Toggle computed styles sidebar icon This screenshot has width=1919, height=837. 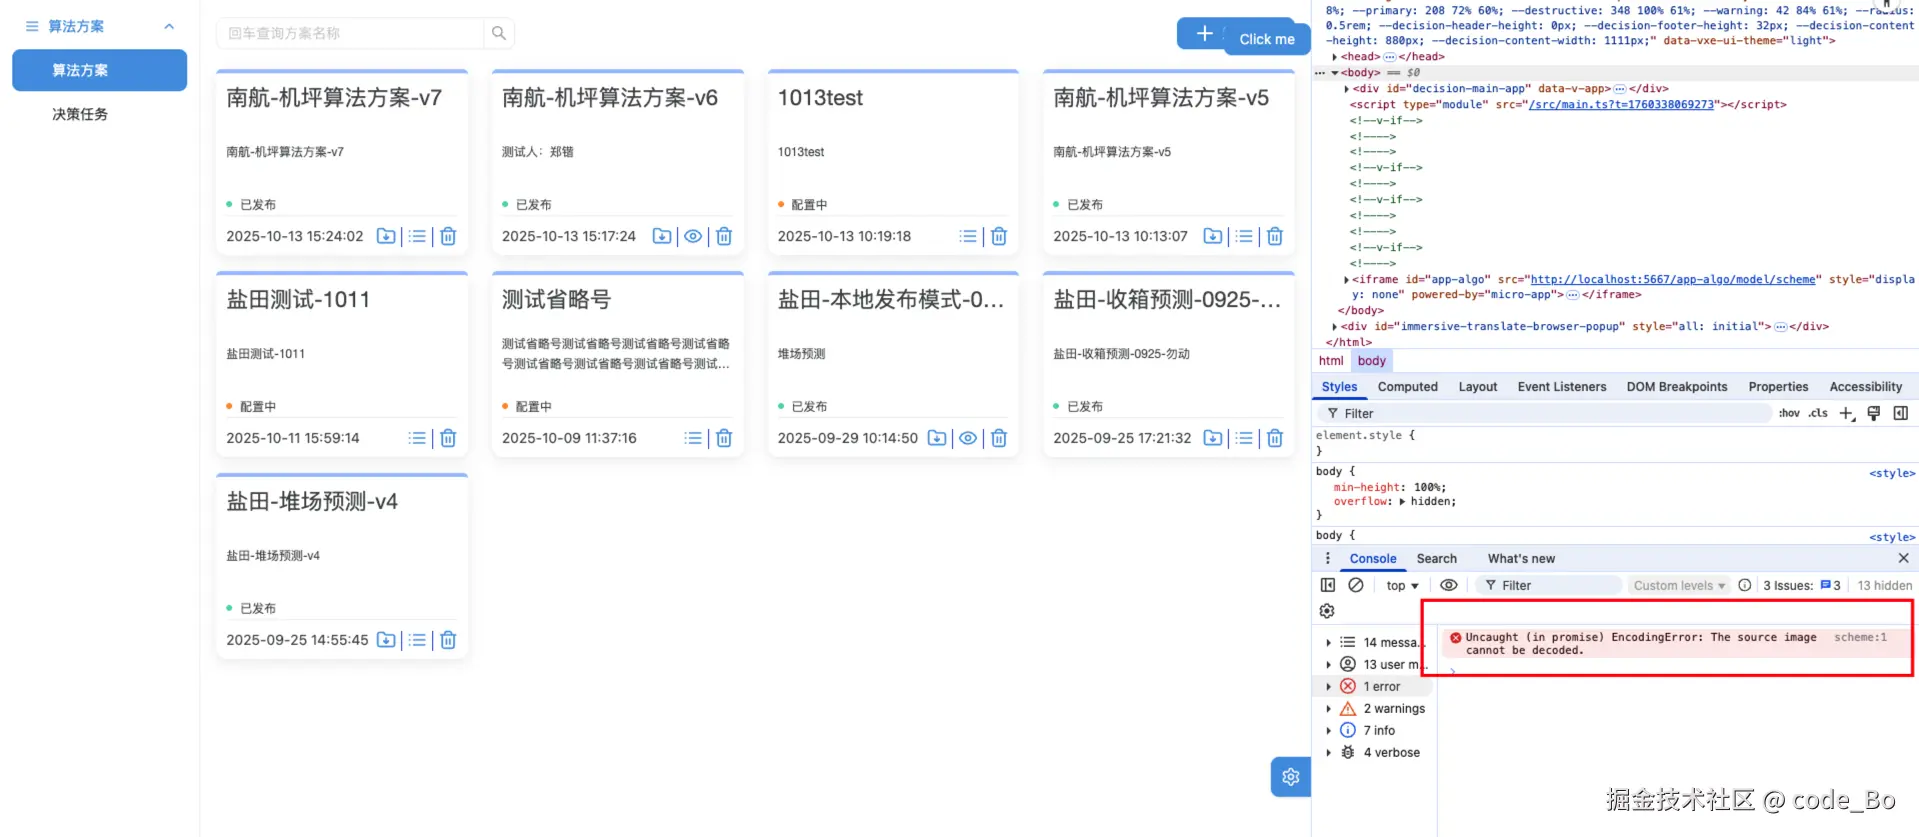[x=1901, y=413]
